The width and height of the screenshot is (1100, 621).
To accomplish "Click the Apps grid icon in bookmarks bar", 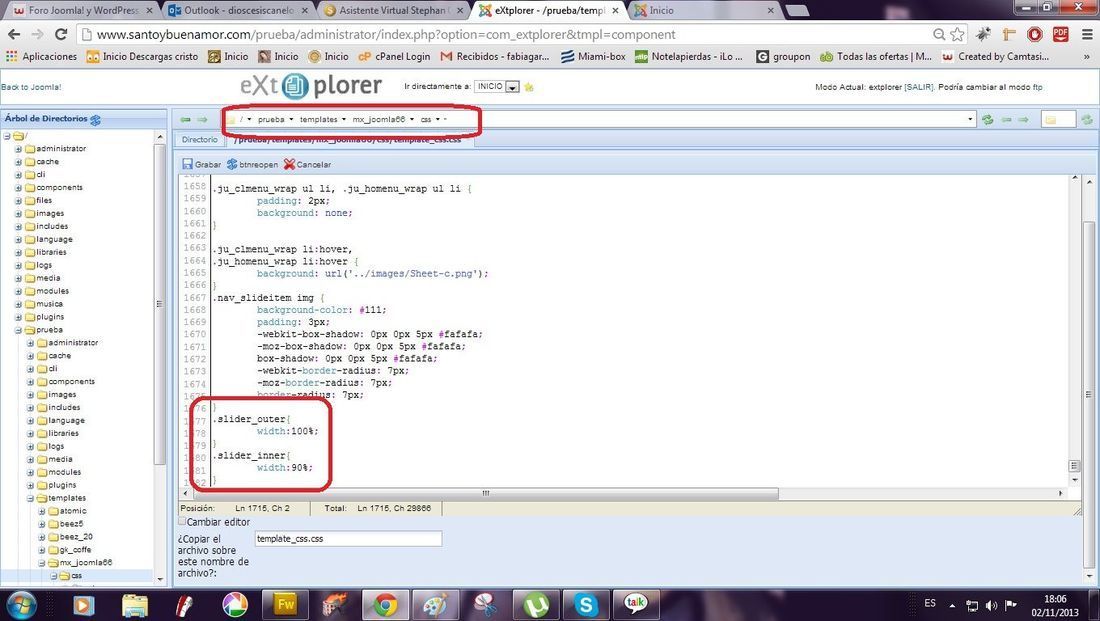I will coord(11,56).
